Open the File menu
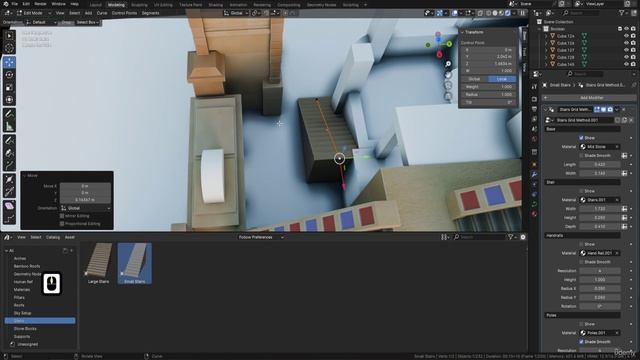 [15, 4]
